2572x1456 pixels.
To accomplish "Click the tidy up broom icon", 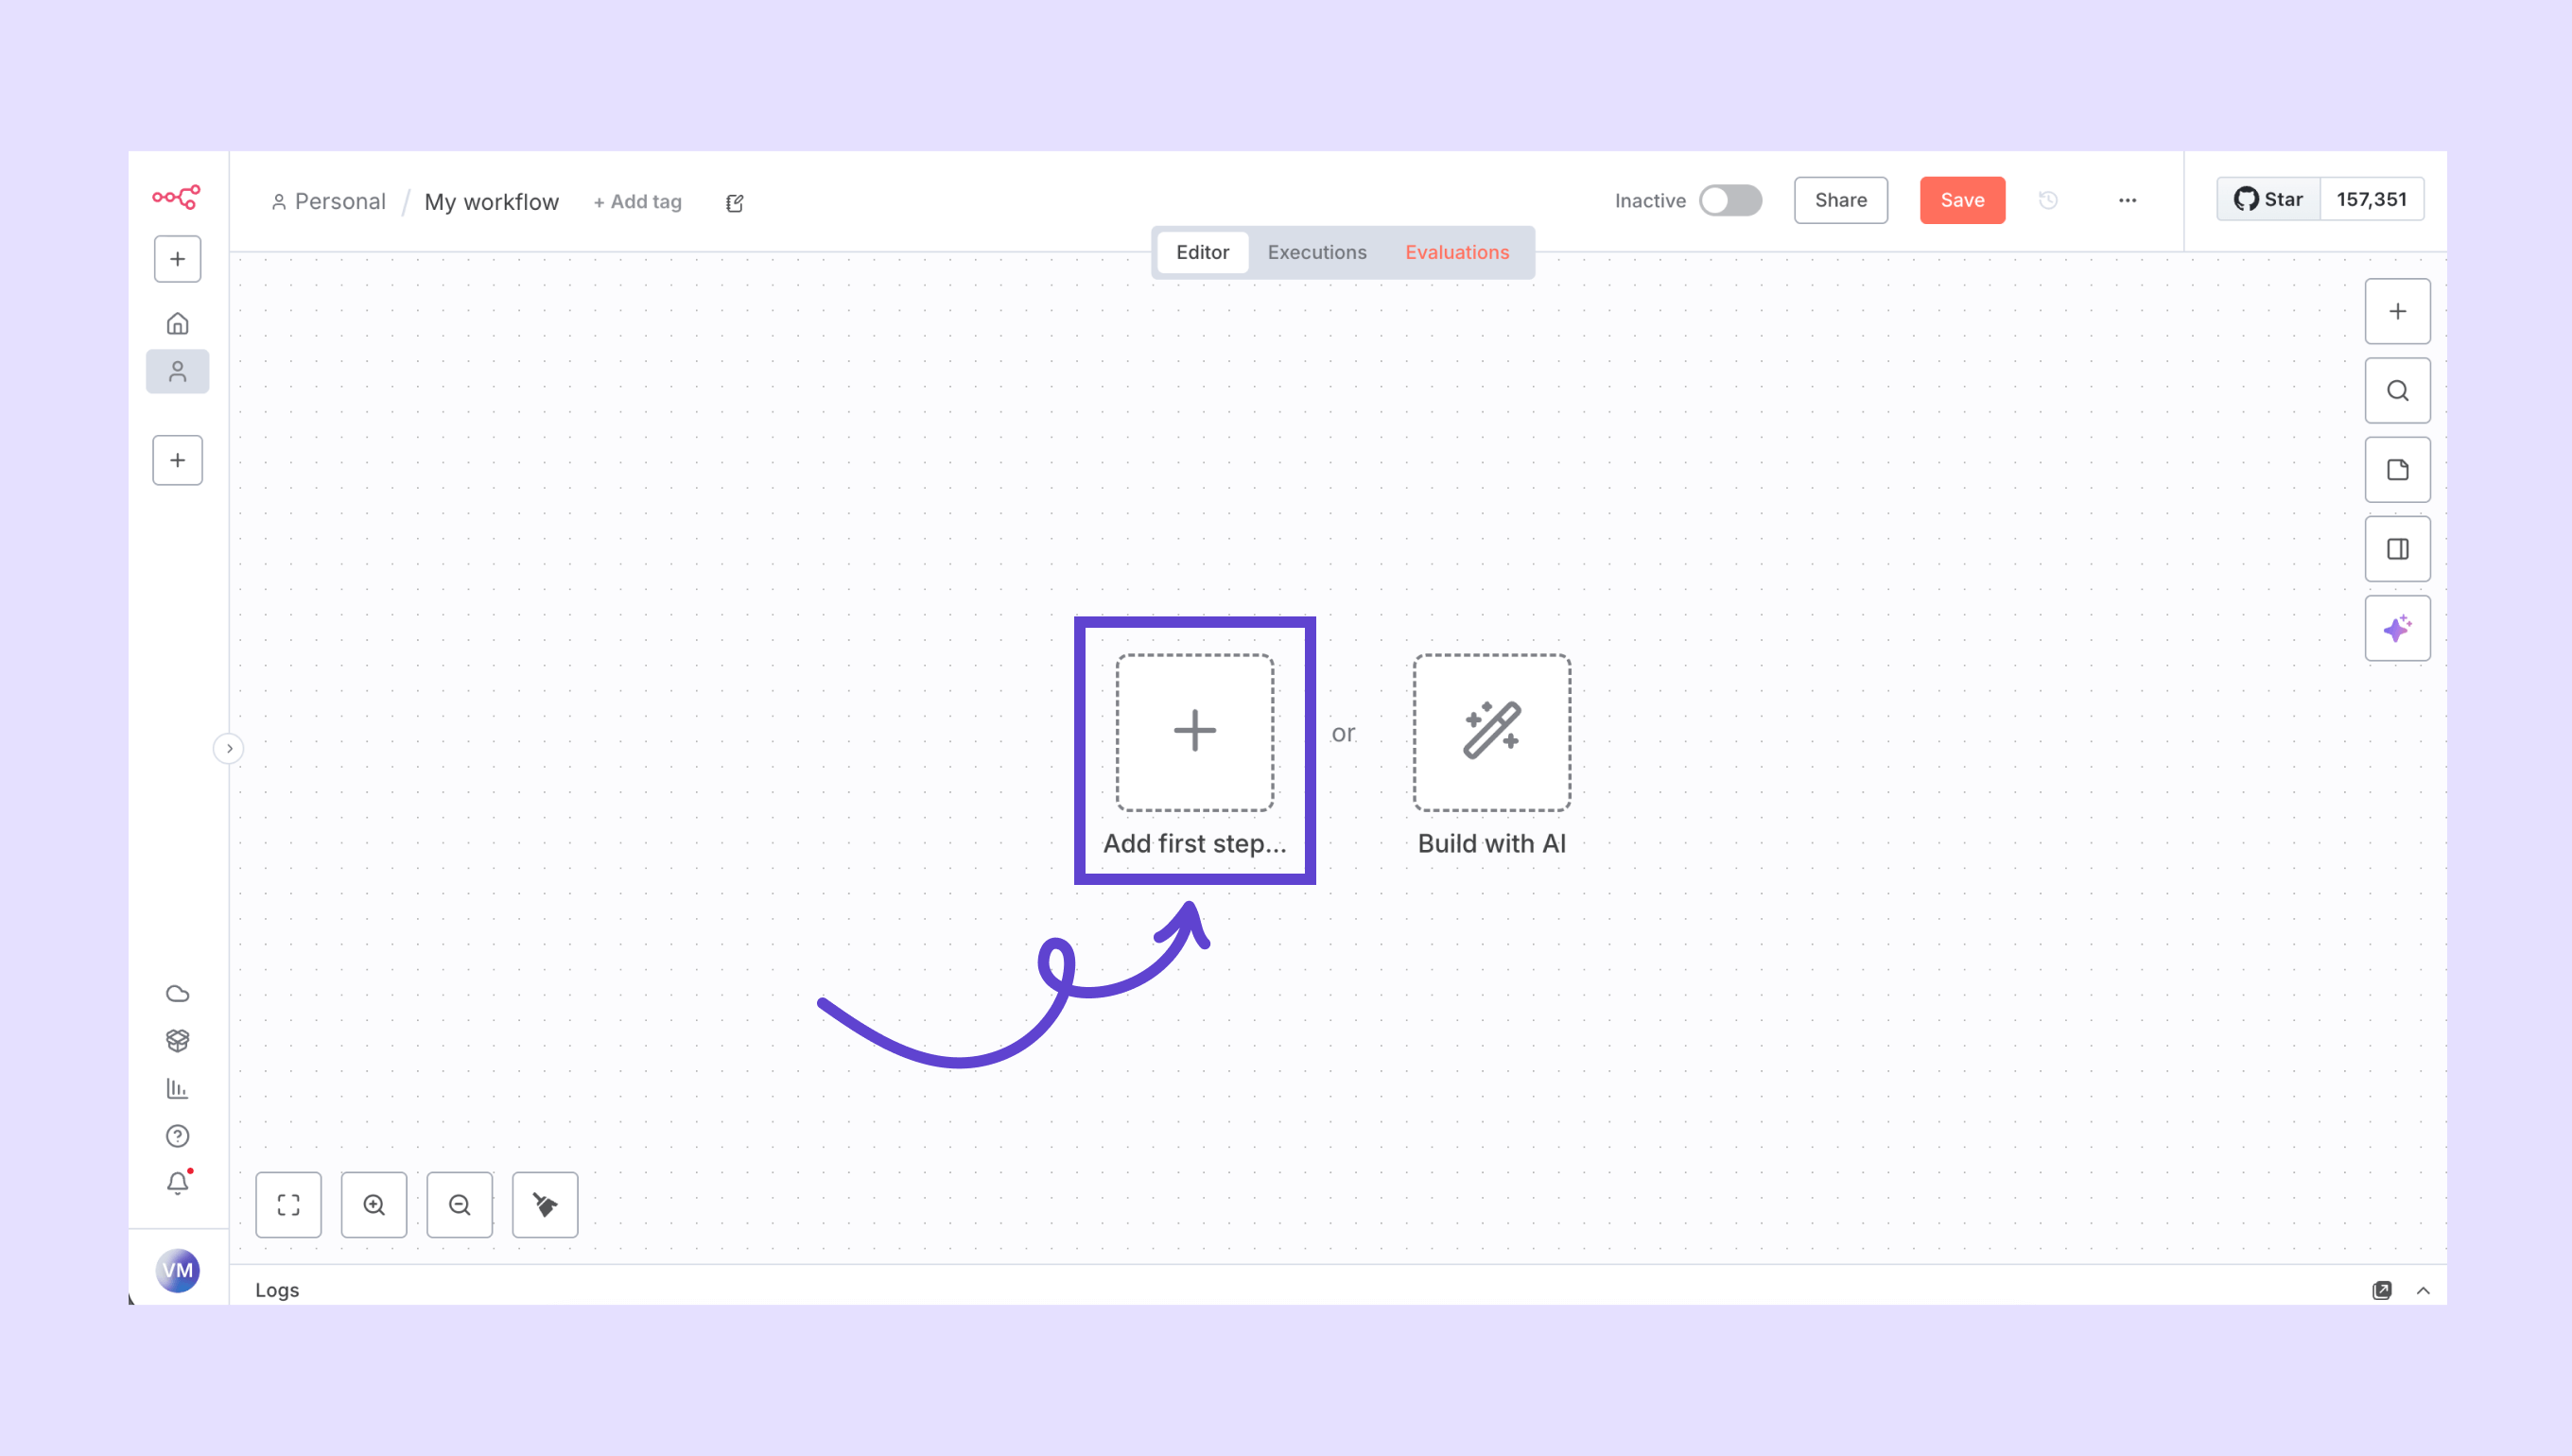I will point(545,1204).
